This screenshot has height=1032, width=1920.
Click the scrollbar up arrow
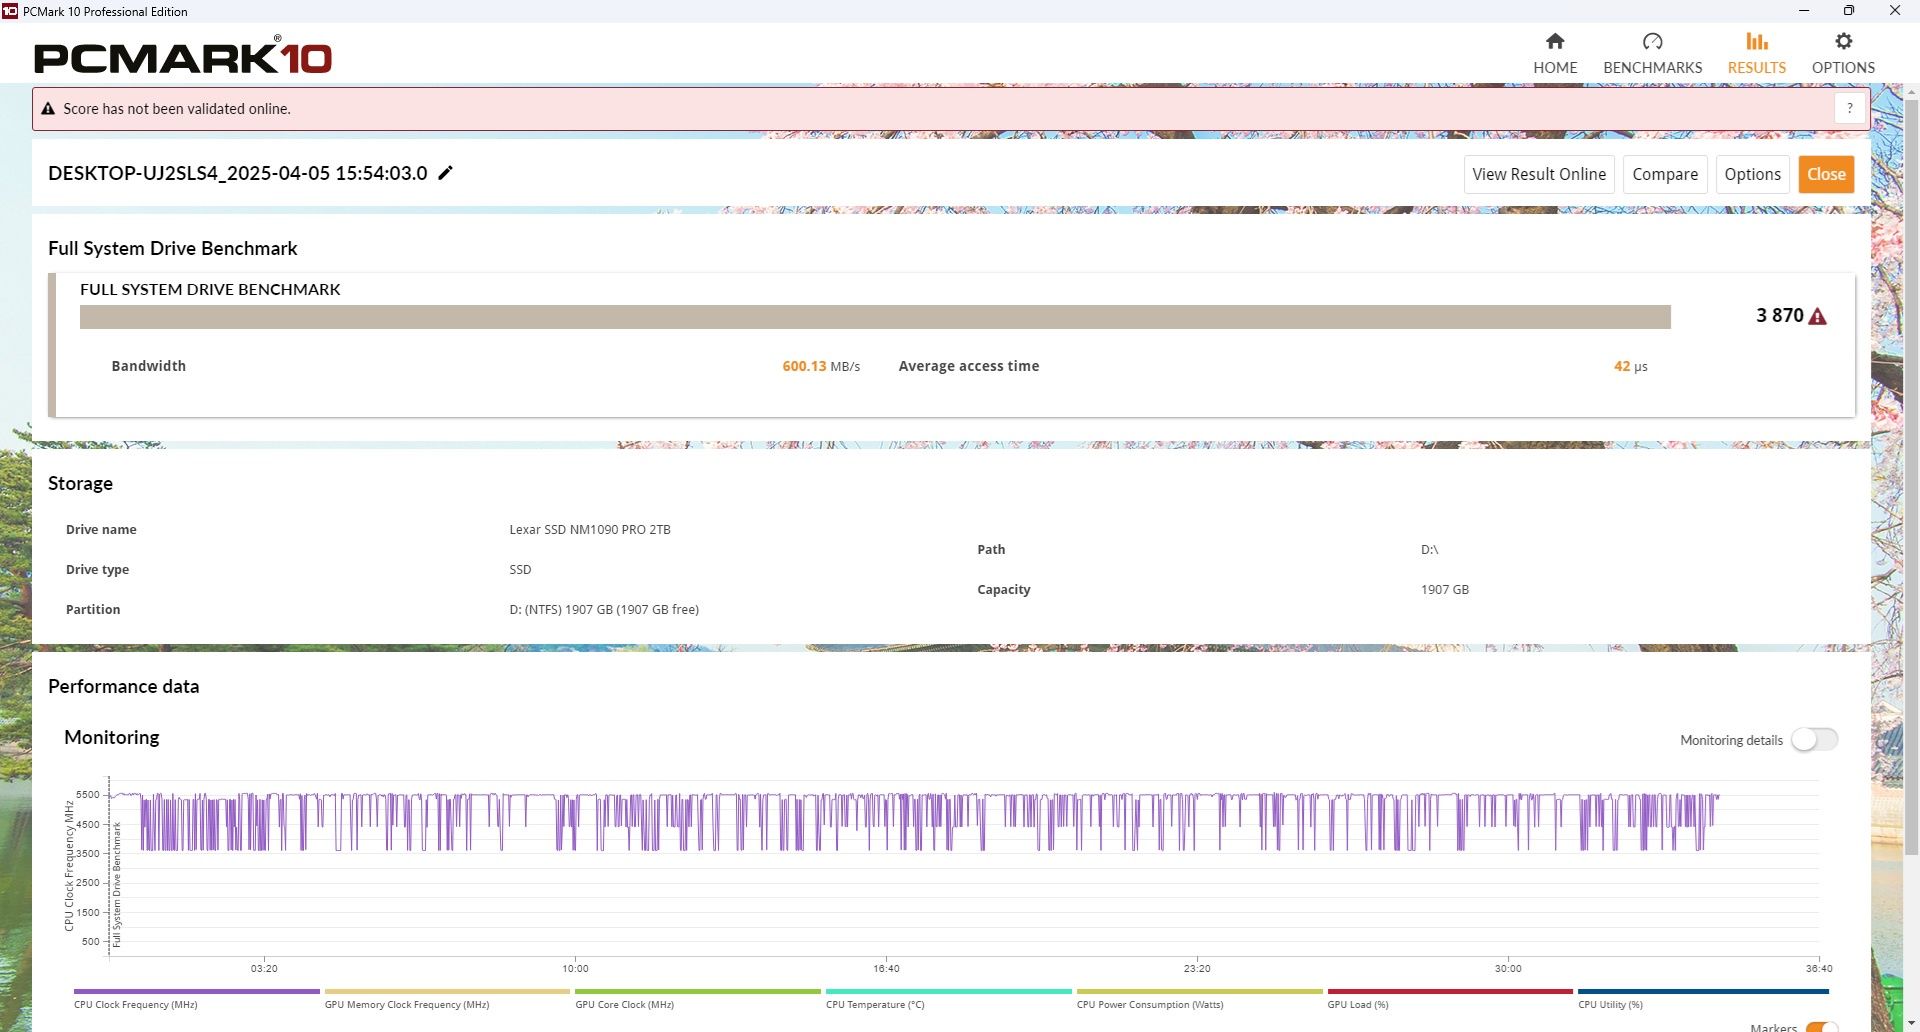(x=1911, y=91)
